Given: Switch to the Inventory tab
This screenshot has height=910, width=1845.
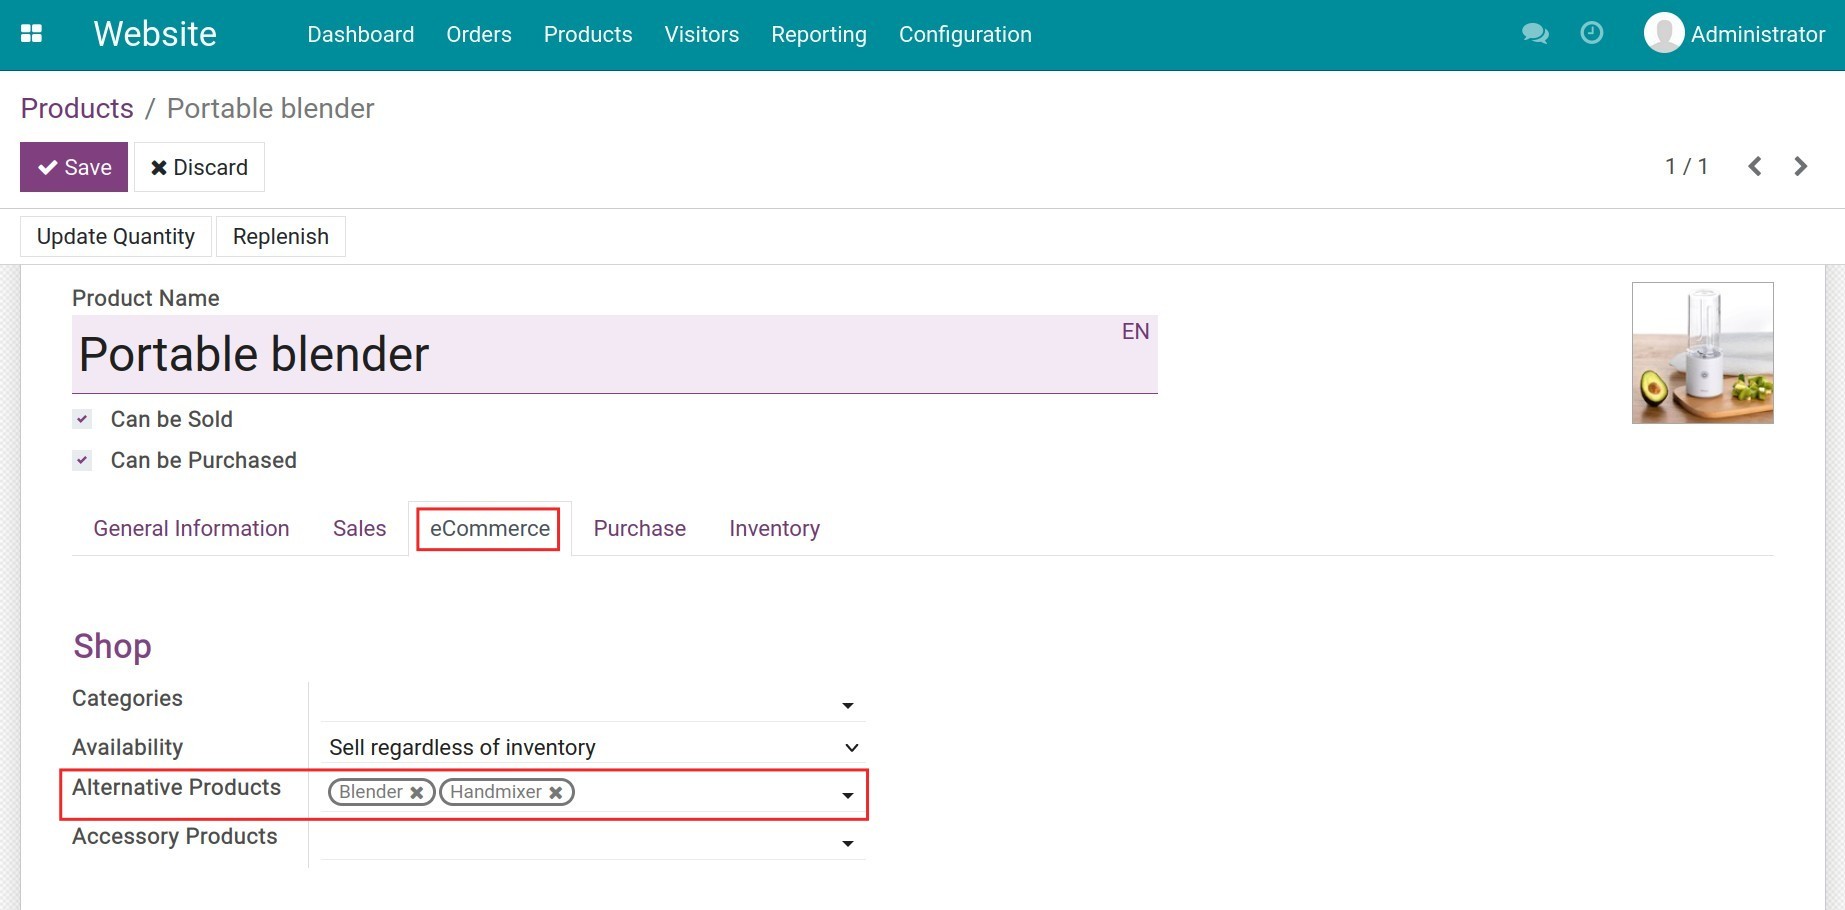Looking at the screenshot, I should click(x=774, y=529).
